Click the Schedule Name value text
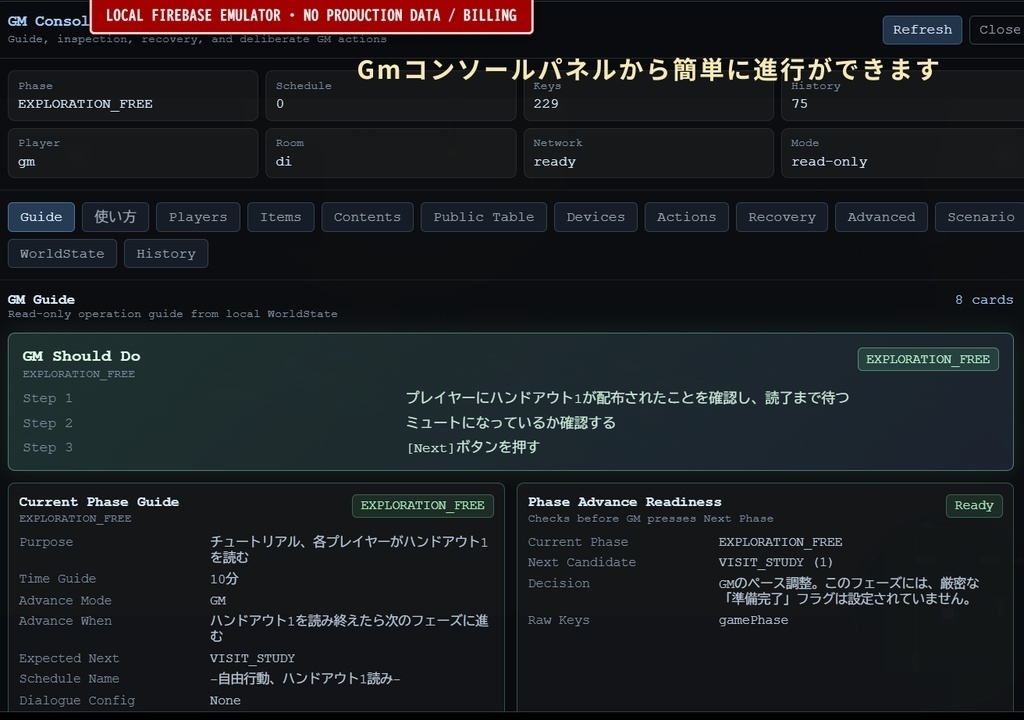This screenshot has height=720, width=1024. point(305,679)
